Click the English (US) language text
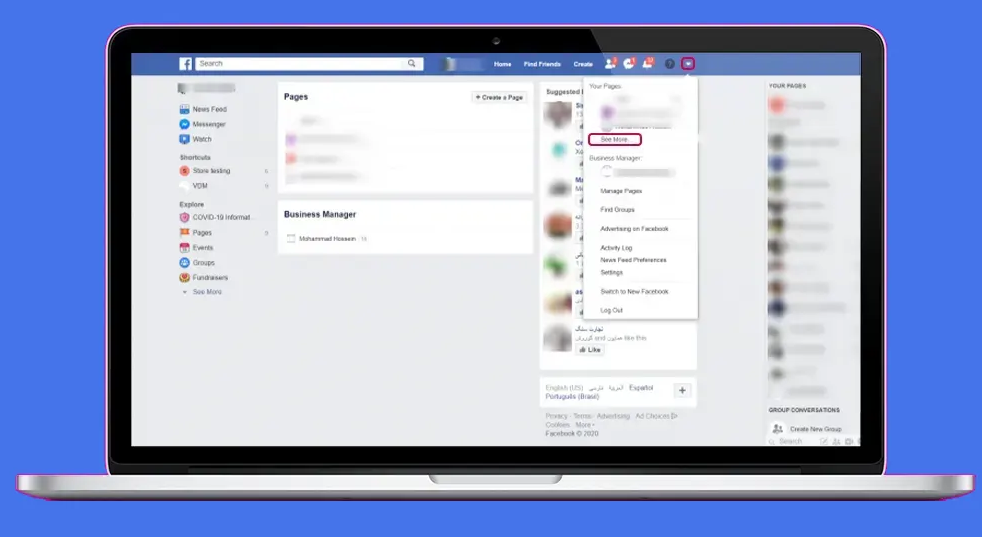This screenshot has height=537, width=982. 564,388
